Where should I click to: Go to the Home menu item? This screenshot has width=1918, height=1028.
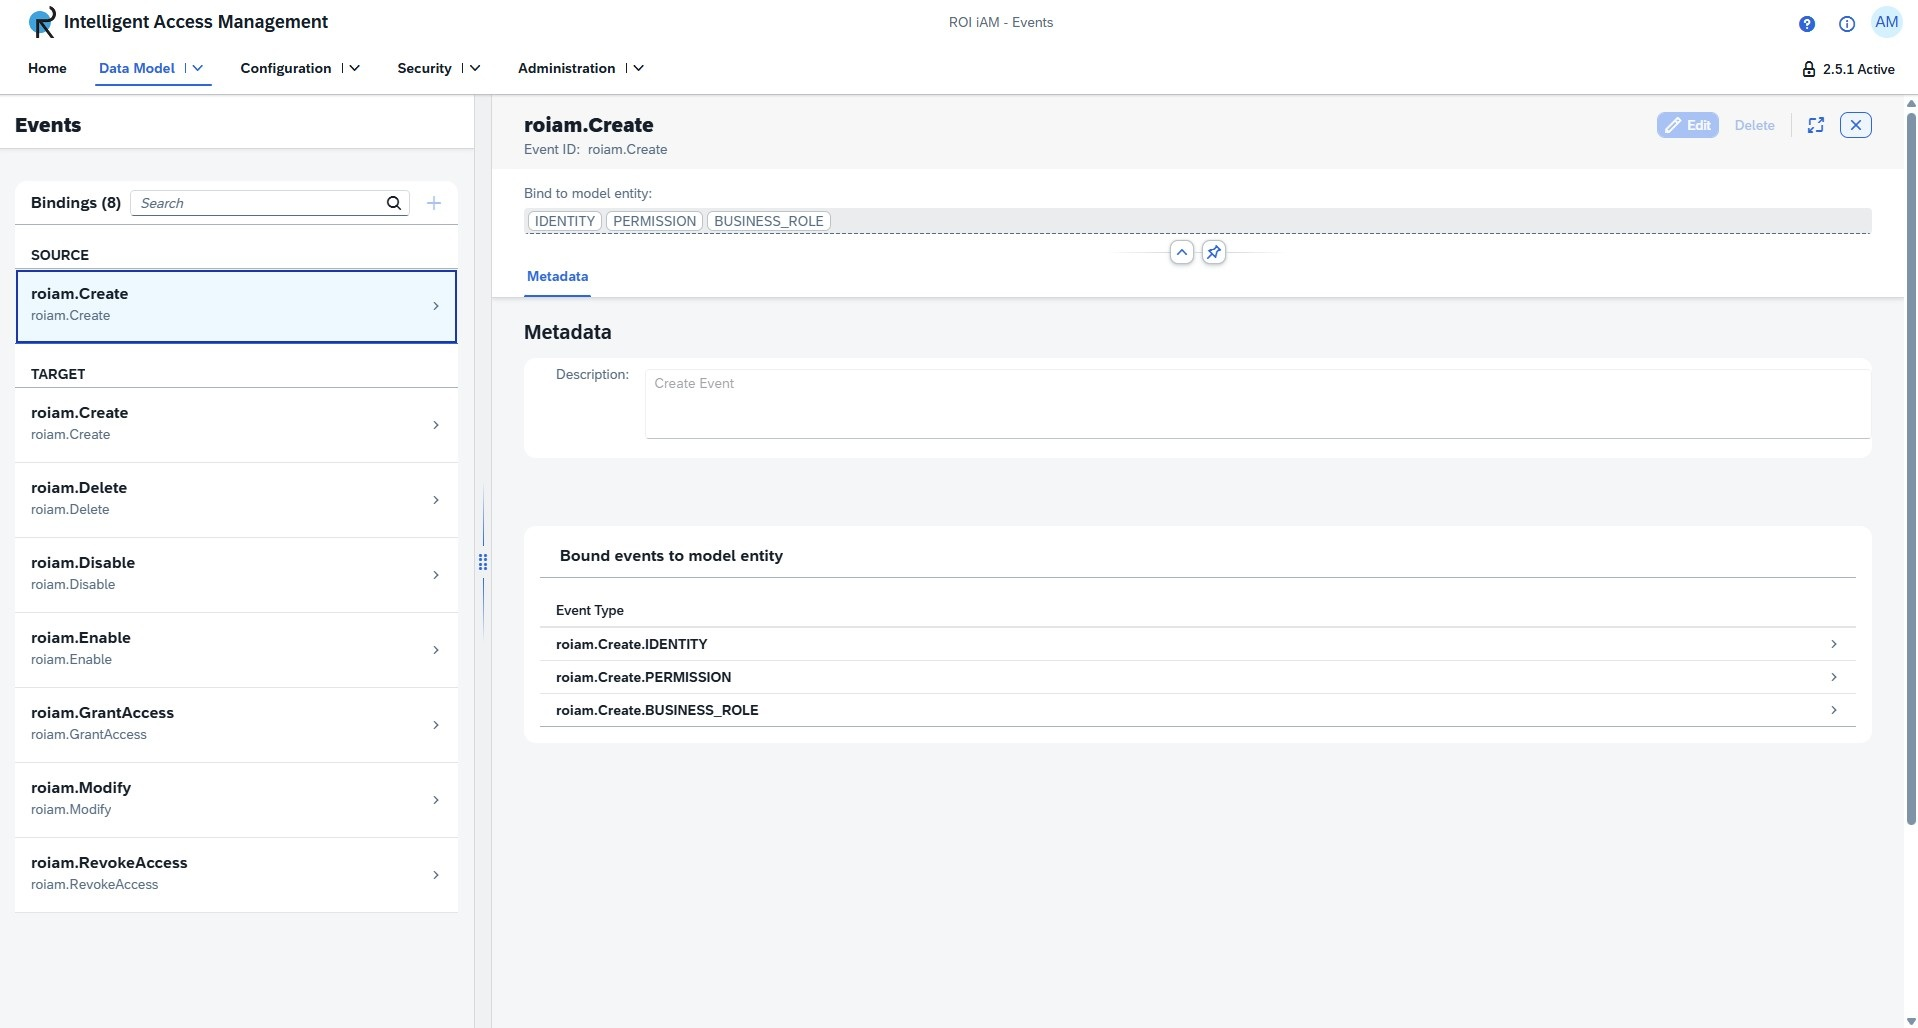tap(47, 68)
